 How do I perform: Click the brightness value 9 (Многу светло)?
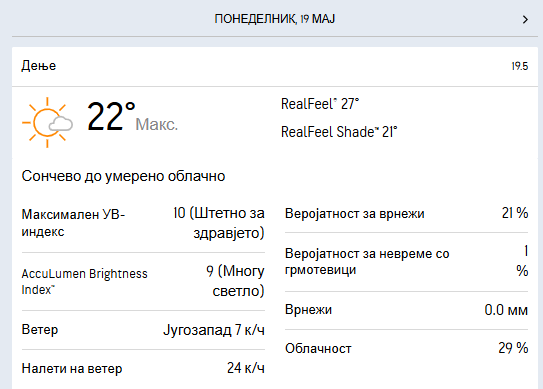235,281
